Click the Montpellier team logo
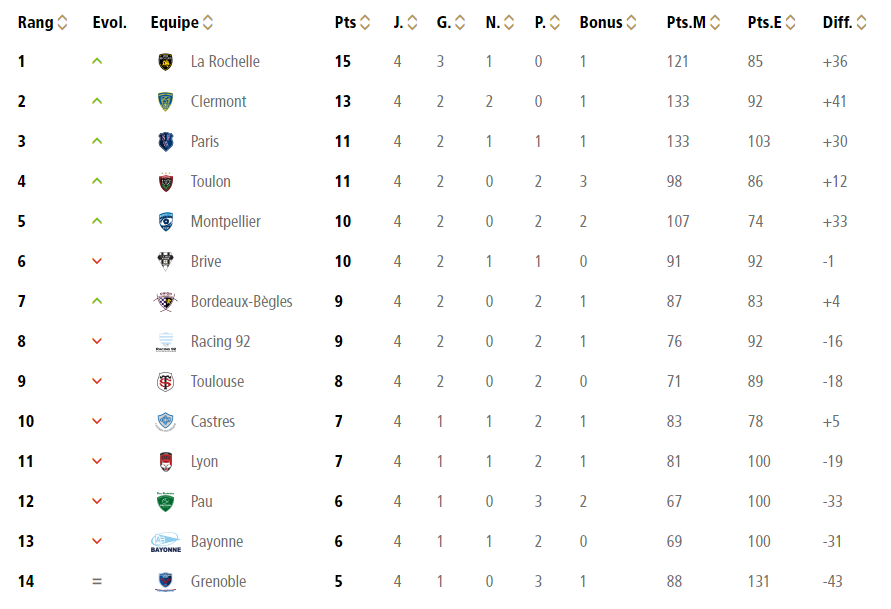This screenshot has width=891, height=609. [x=166, y=222]
